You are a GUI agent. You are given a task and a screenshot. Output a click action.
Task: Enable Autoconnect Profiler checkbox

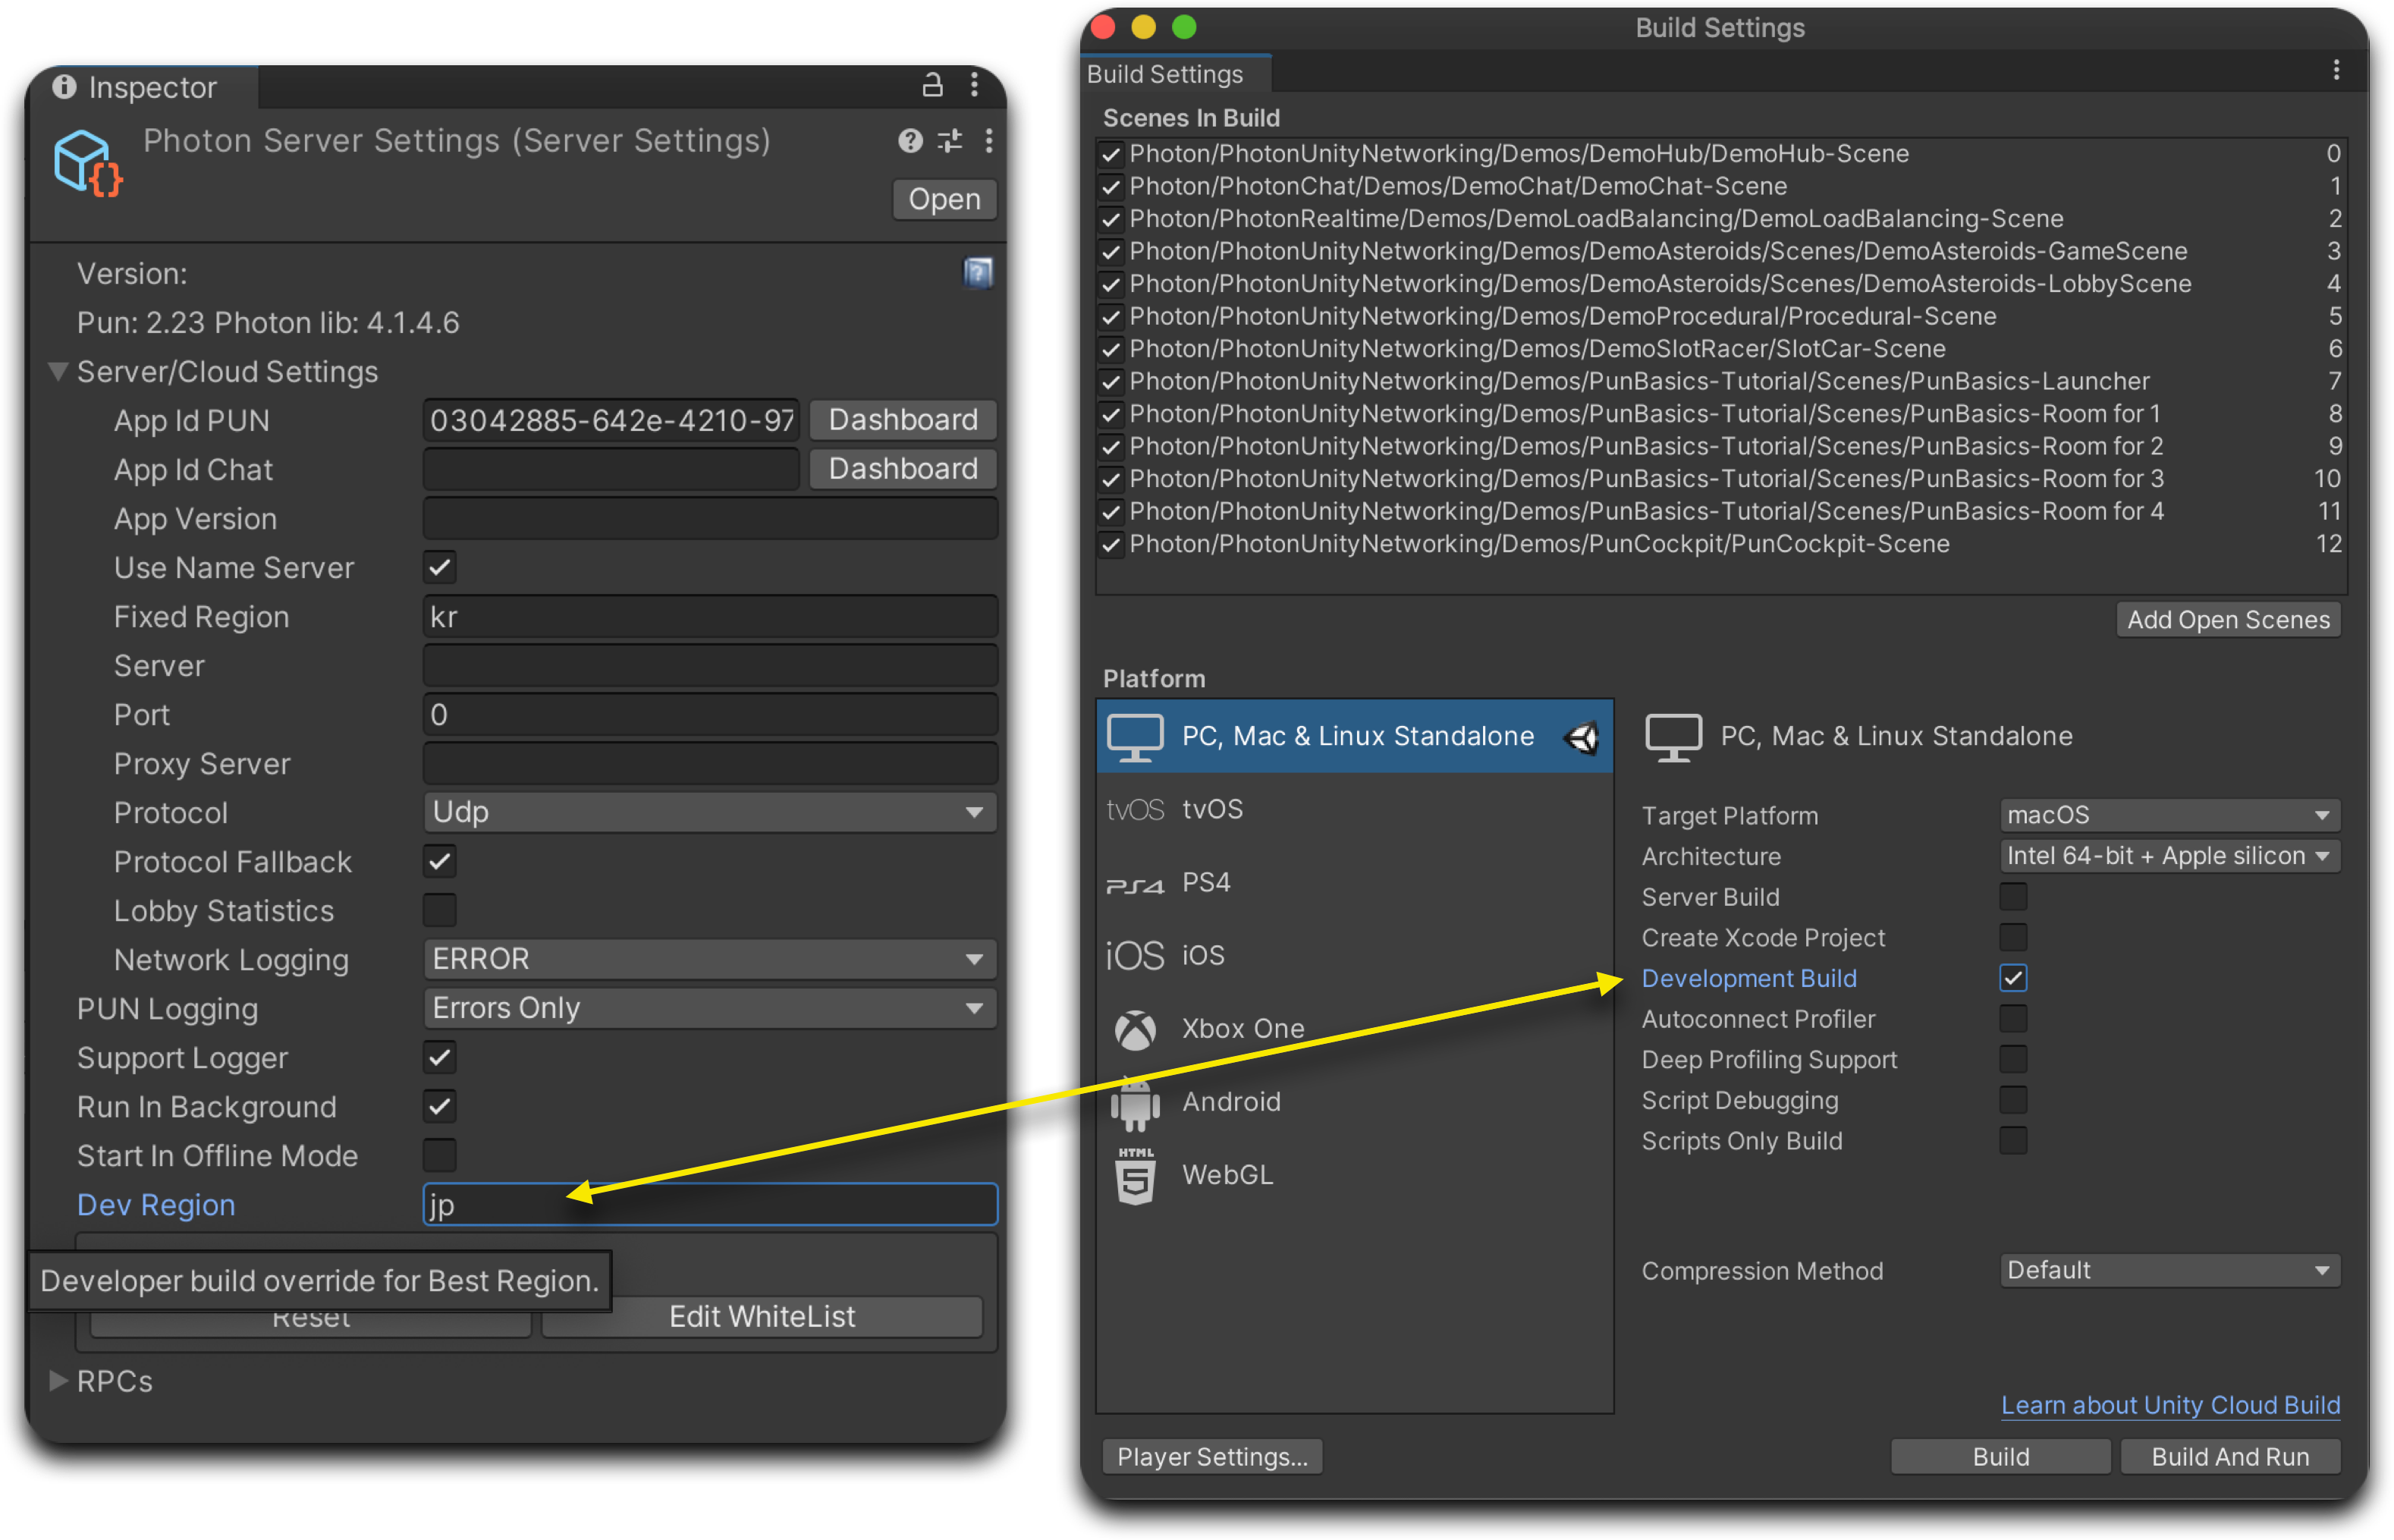(2013, 1019)
